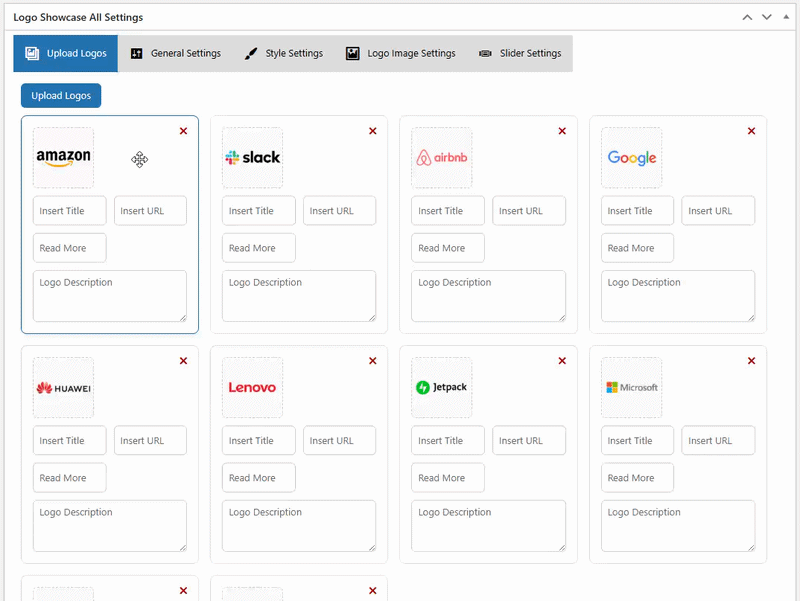This screenshot has height=601, width=800.
Task: Focus the Lenovo Logo Description box
Action: 299,525
